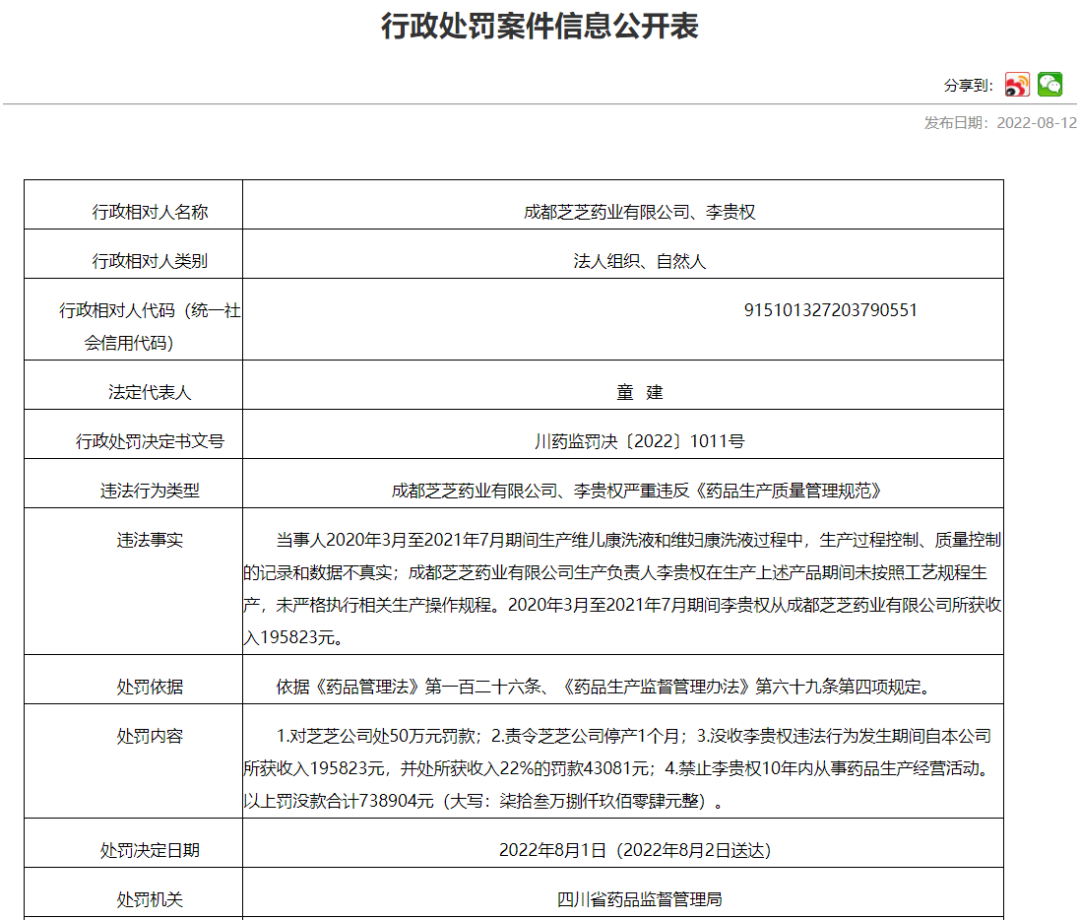Select the decision date 2022年8月1日 cell
The width and height of the screenshot is (1080, 920).
click(634, 850)
